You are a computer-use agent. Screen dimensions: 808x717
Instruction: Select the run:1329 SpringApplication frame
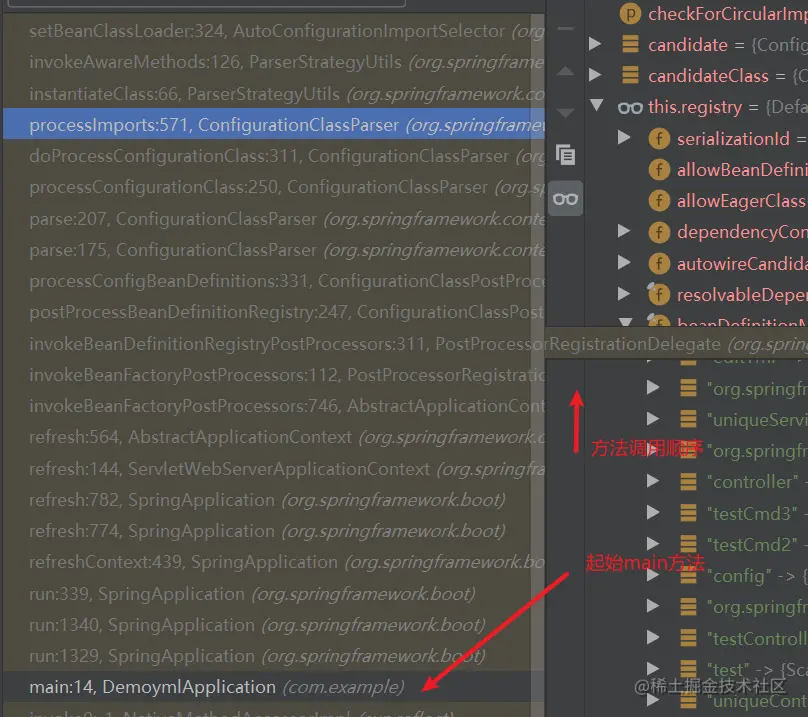click(x=274, y=656)
